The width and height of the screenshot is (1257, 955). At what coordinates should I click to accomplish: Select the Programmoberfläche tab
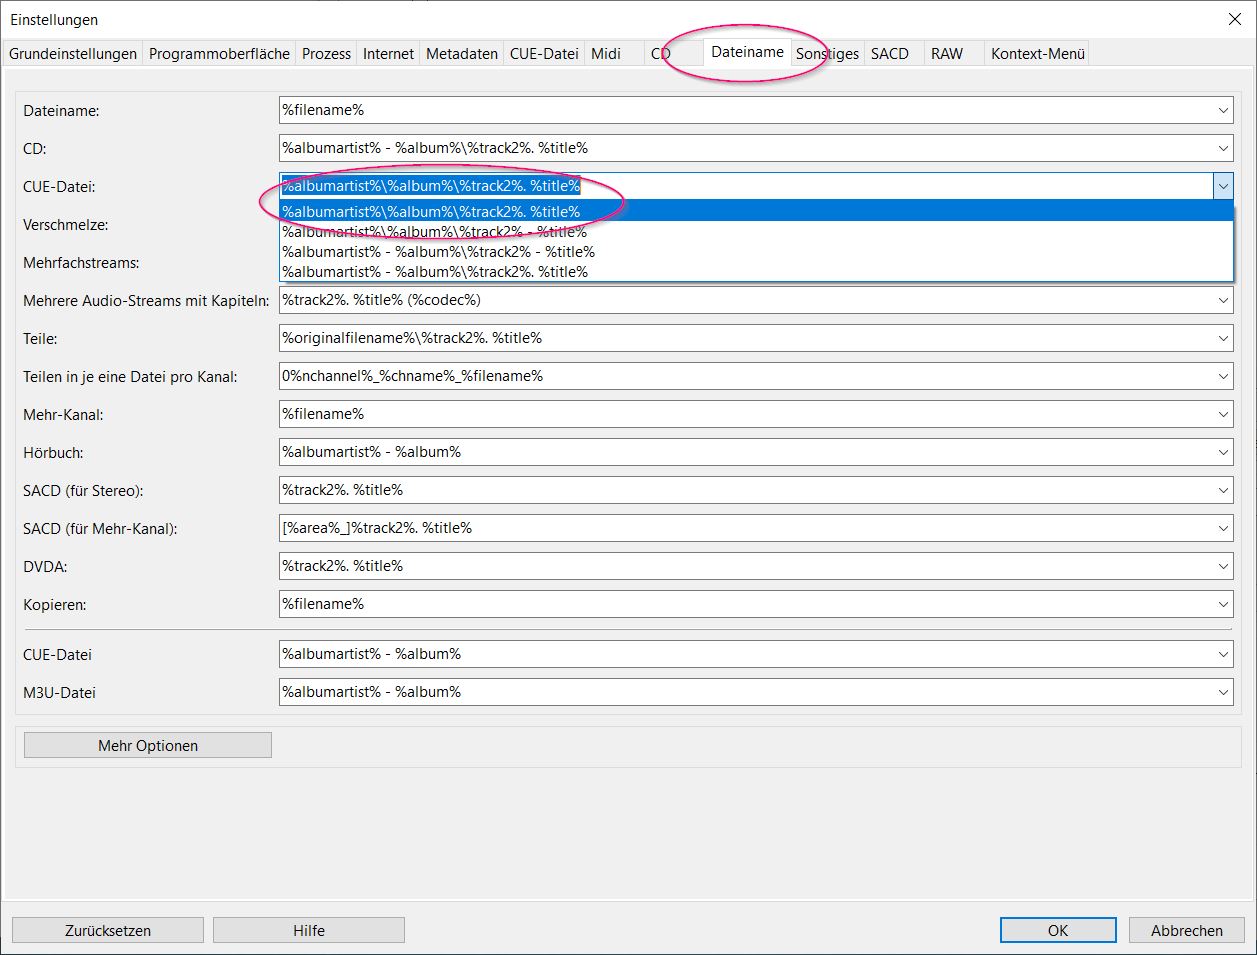click(x=219, y=54)
